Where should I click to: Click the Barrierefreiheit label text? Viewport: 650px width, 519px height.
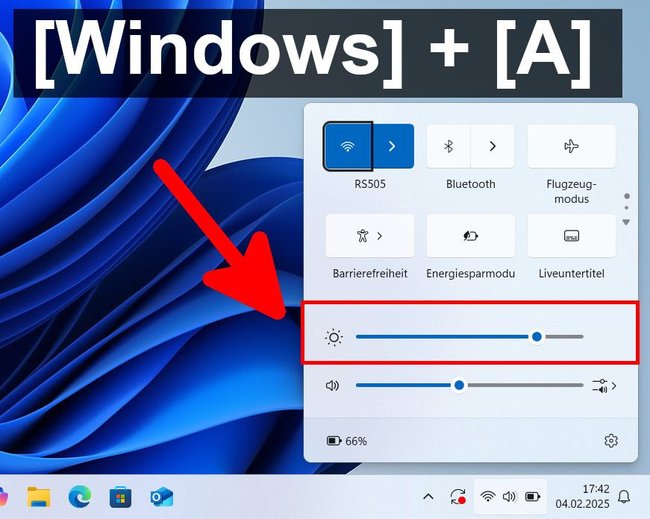[x=370, y=274]
